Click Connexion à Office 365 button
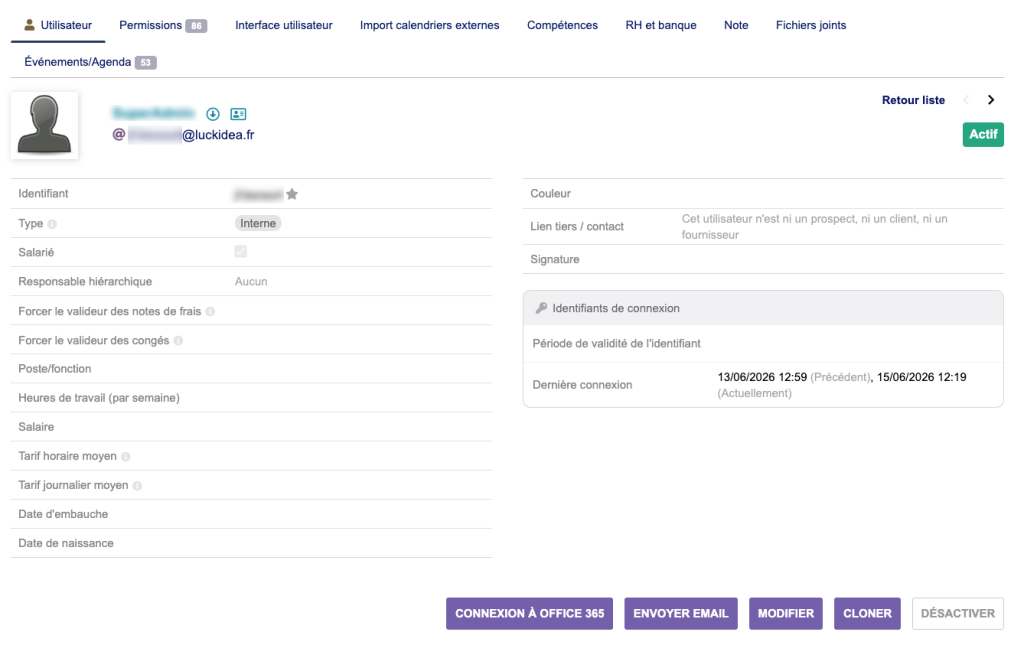1024x645 pixels. click(x=530, y=614)
